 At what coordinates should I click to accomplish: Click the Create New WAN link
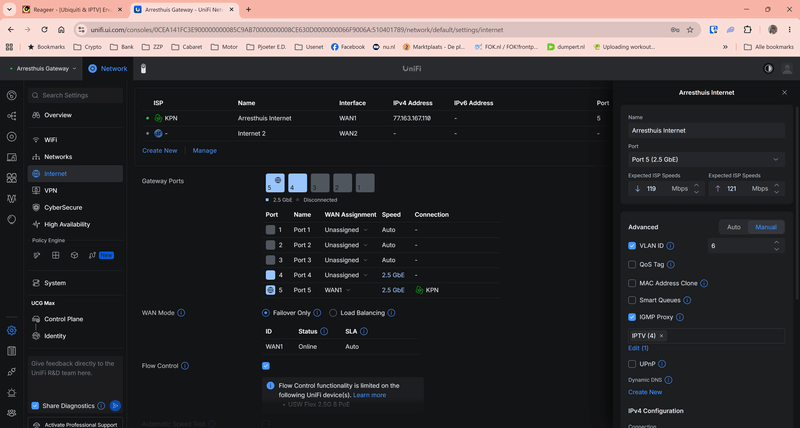(x=160, y=150)
